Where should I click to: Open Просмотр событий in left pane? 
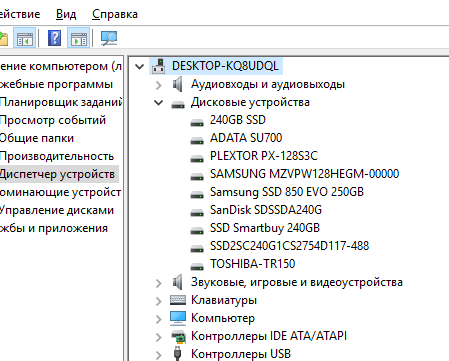53,120
